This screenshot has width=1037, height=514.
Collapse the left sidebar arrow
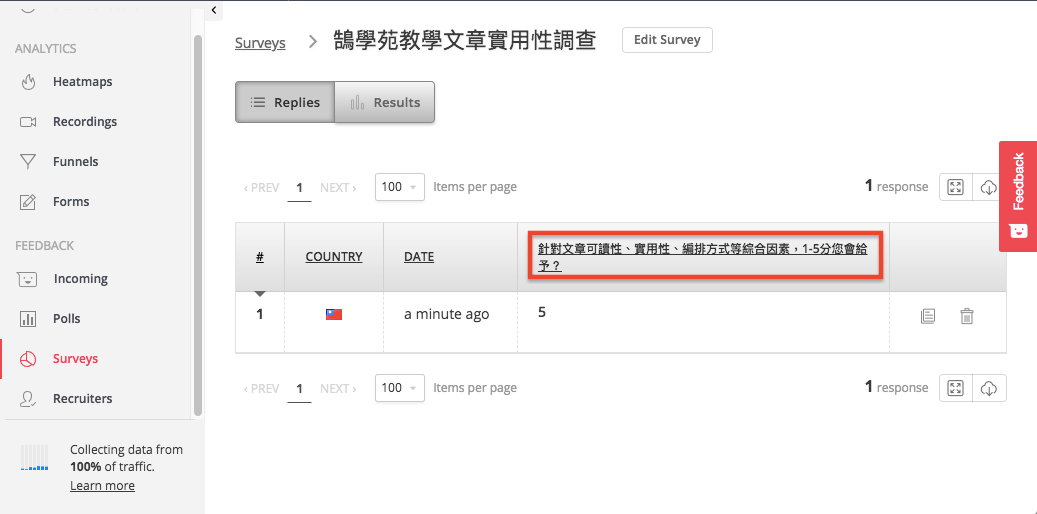[214, 10]
